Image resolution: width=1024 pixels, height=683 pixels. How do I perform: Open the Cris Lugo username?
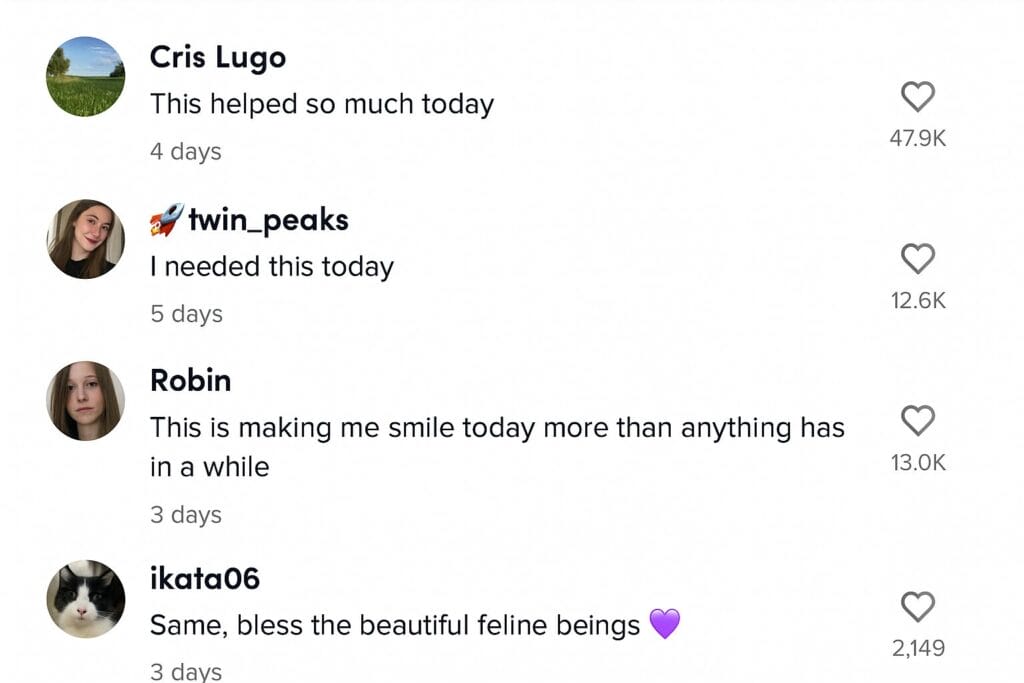pyautogui.click(x=218, y=57)
